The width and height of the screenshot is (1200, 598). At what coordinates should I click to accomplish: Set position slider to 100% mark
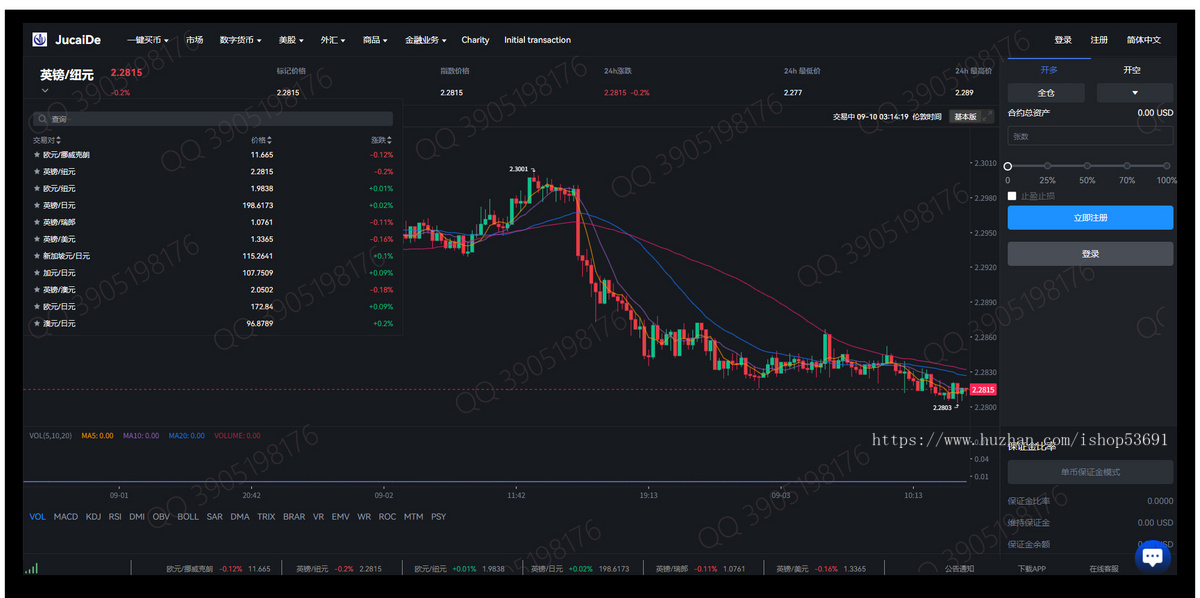click(x=1167, y=166)
